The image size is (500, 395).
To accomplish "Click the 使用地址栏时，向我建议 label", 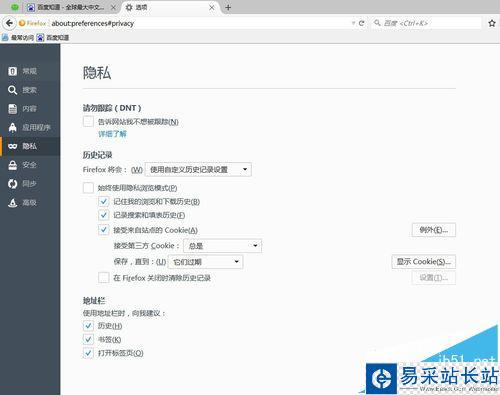I will [x=124, y=313].
